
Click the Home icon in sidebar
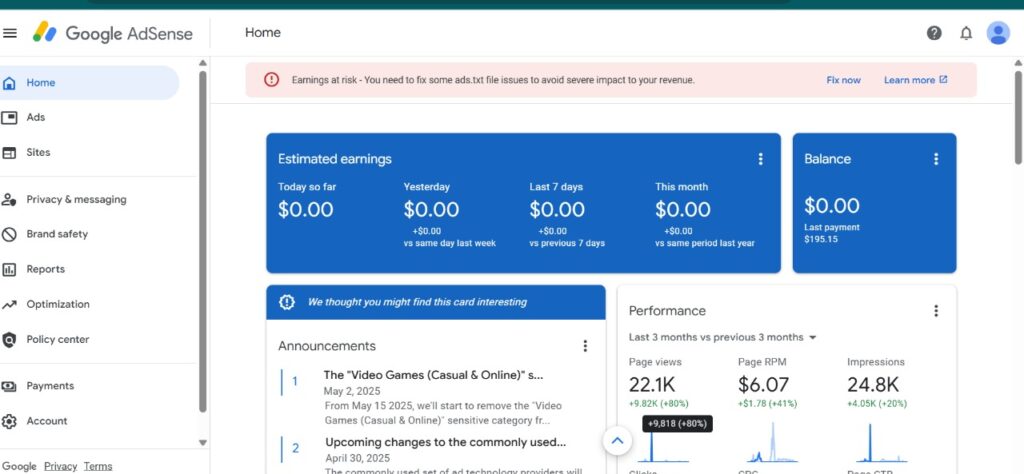click(x=9, y=83)
